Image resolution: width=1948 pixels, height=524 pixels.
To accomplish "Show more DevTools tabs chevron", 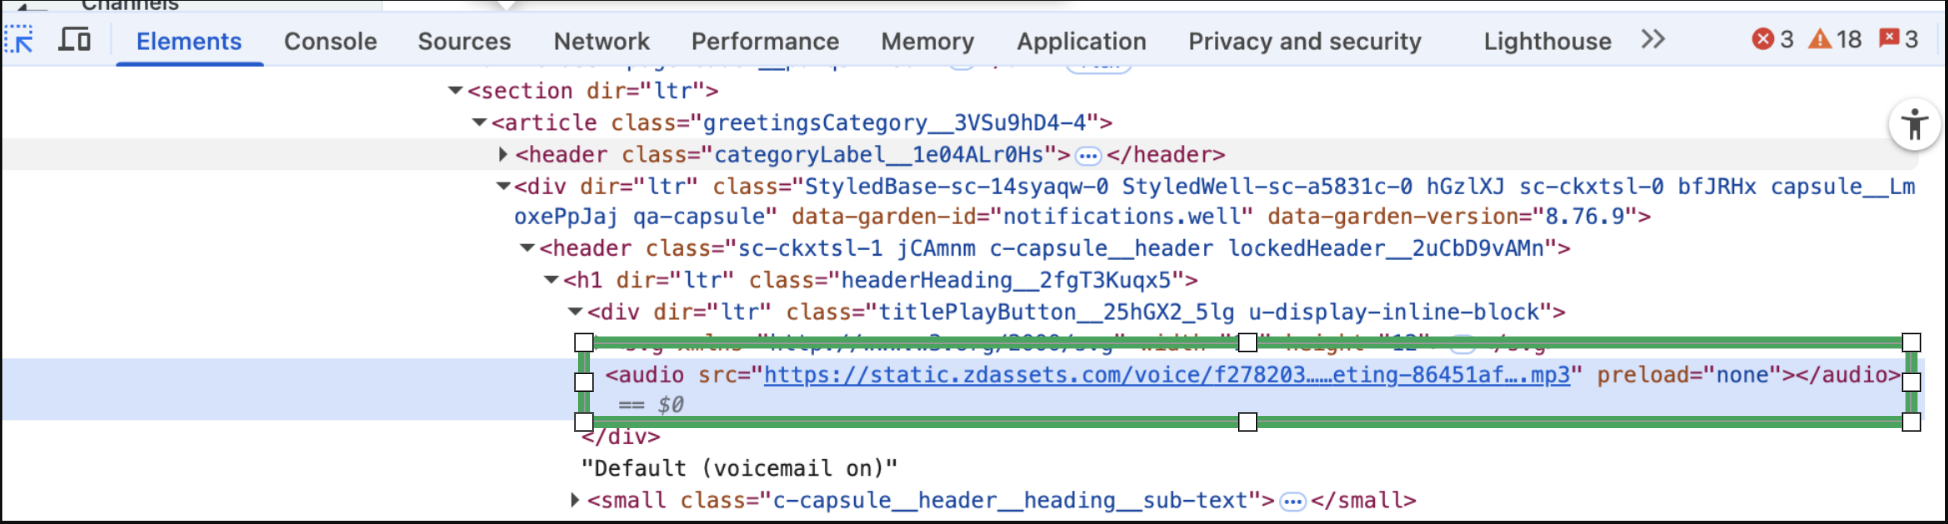I will point(1653,40).
